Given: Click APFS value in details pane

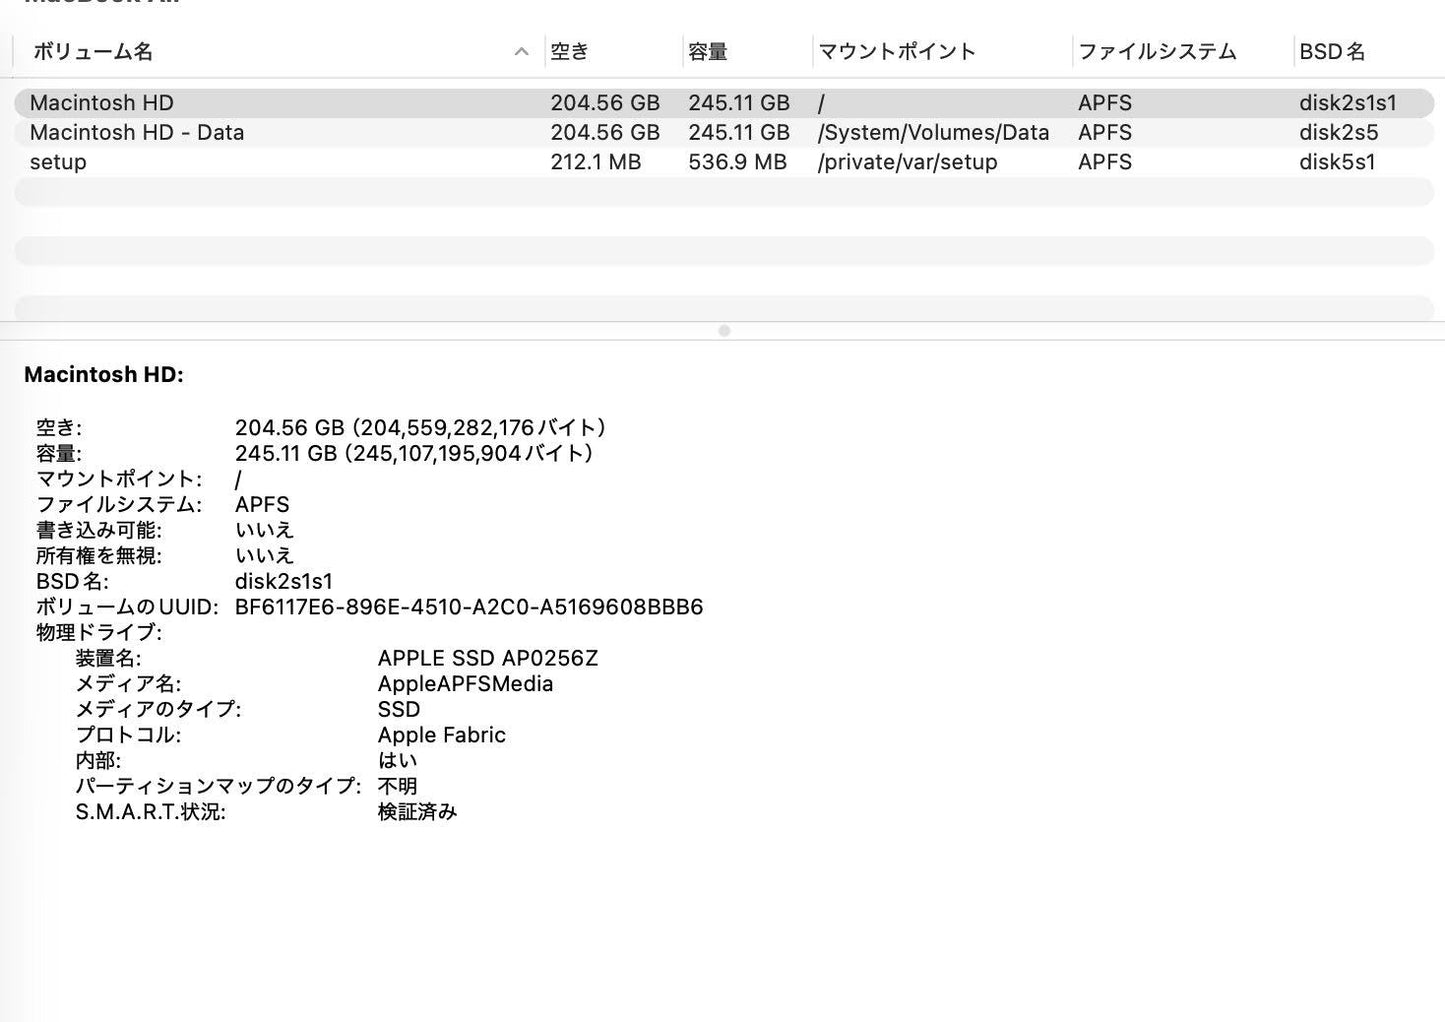Looking at the screenshot, I should 262,505.
